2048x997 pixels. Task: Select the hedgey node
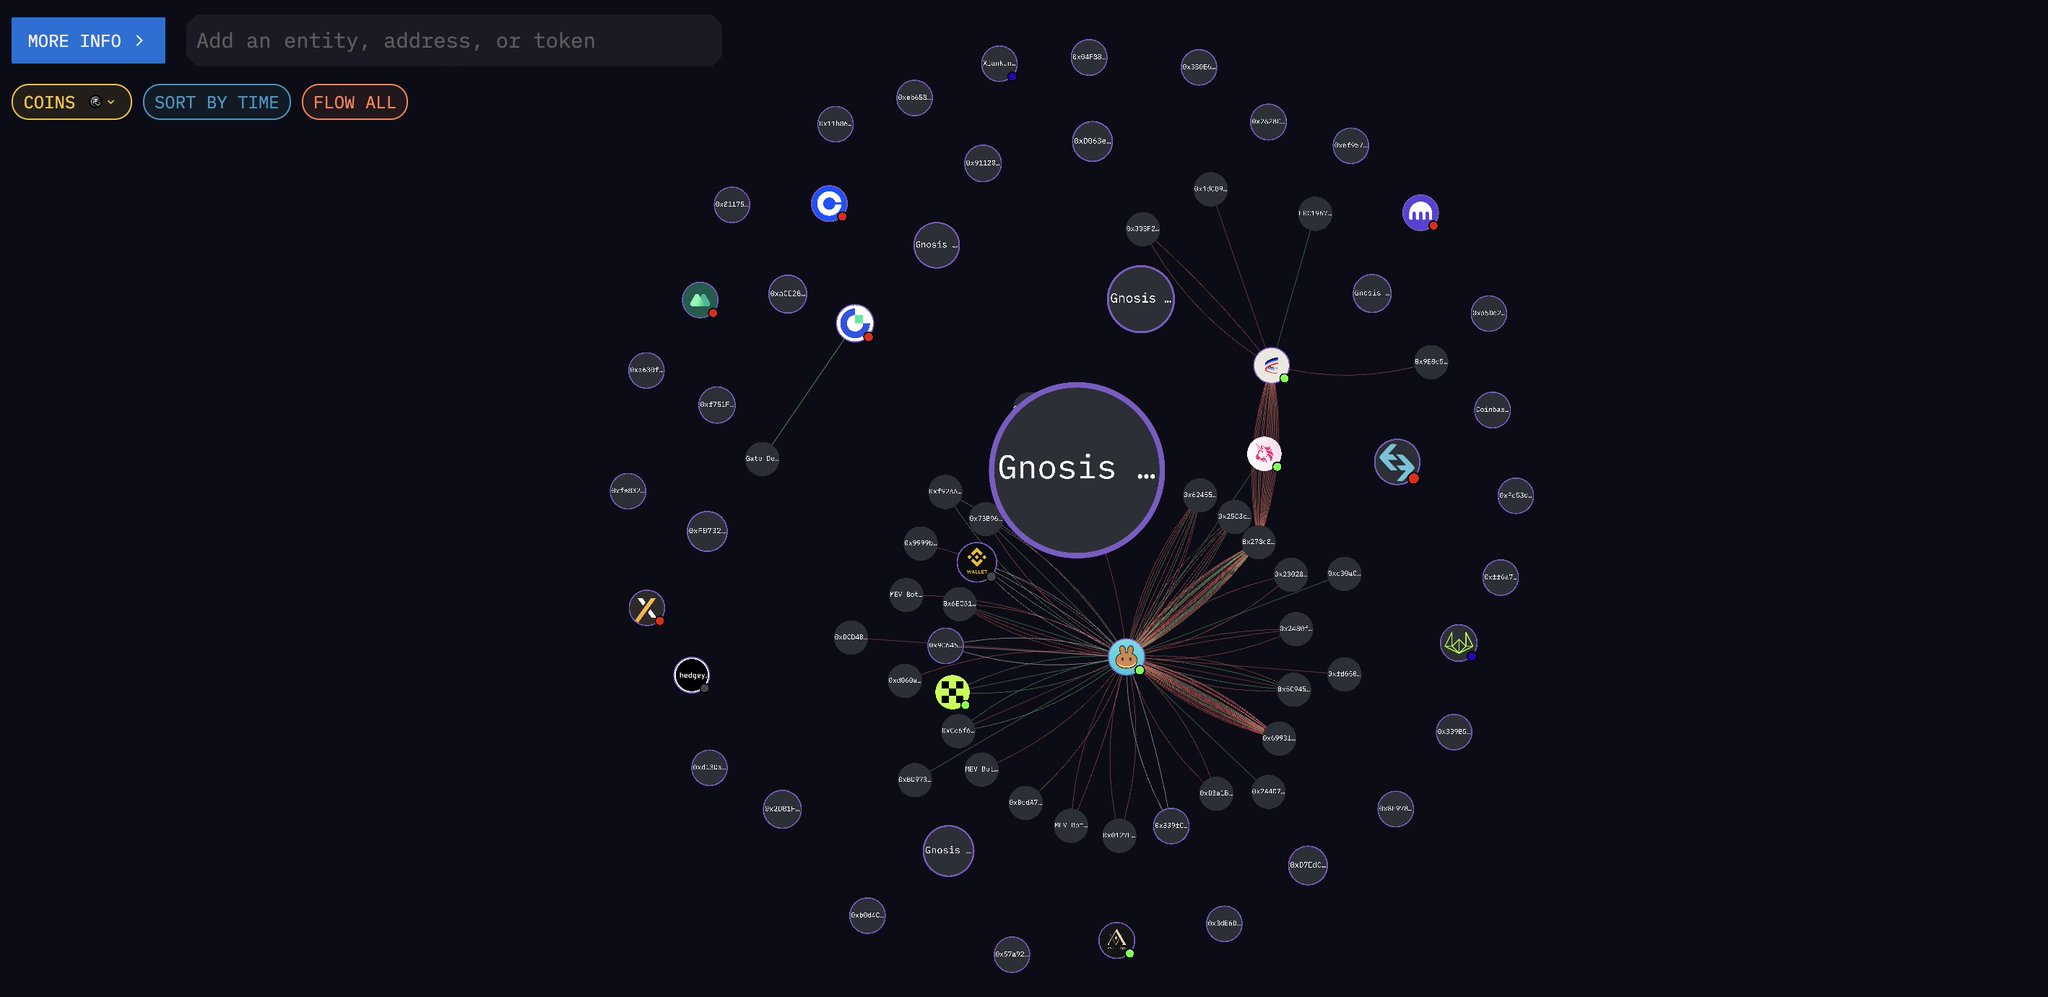click(692, 675)
